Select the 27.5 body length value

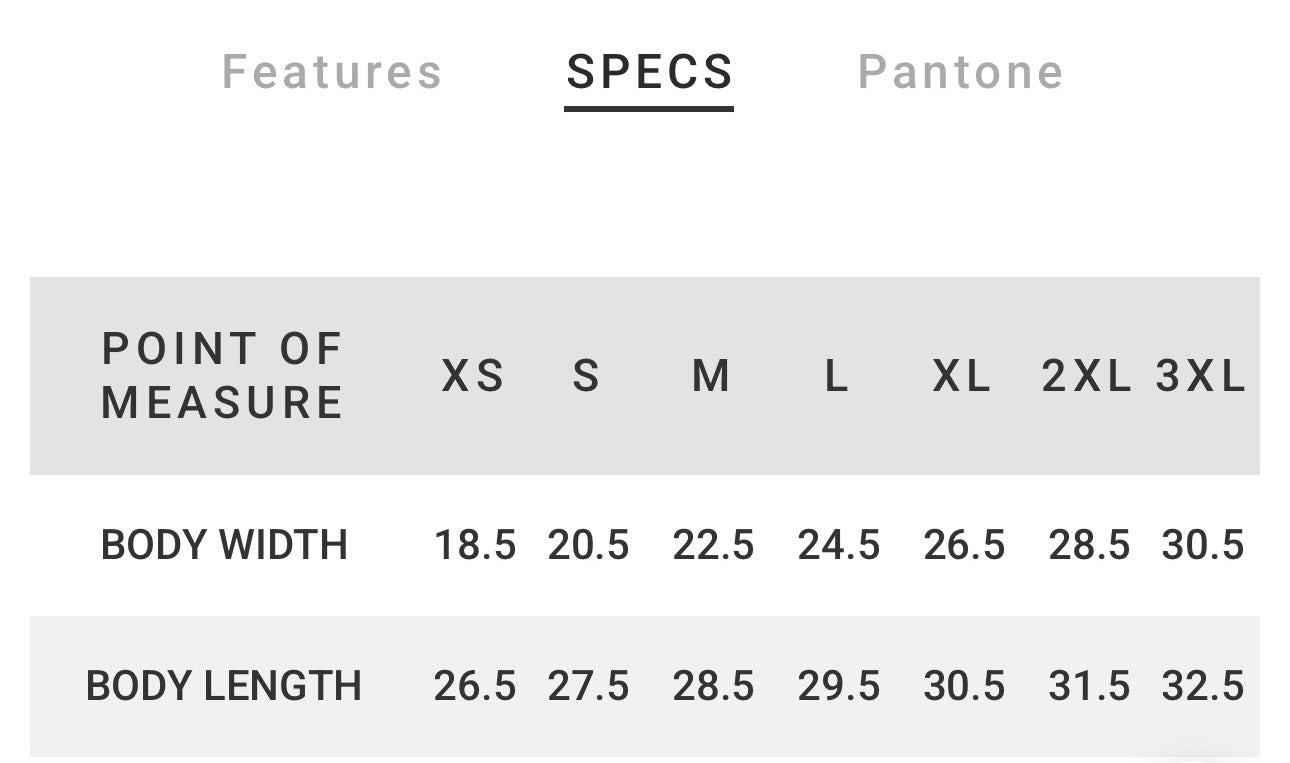589,687
